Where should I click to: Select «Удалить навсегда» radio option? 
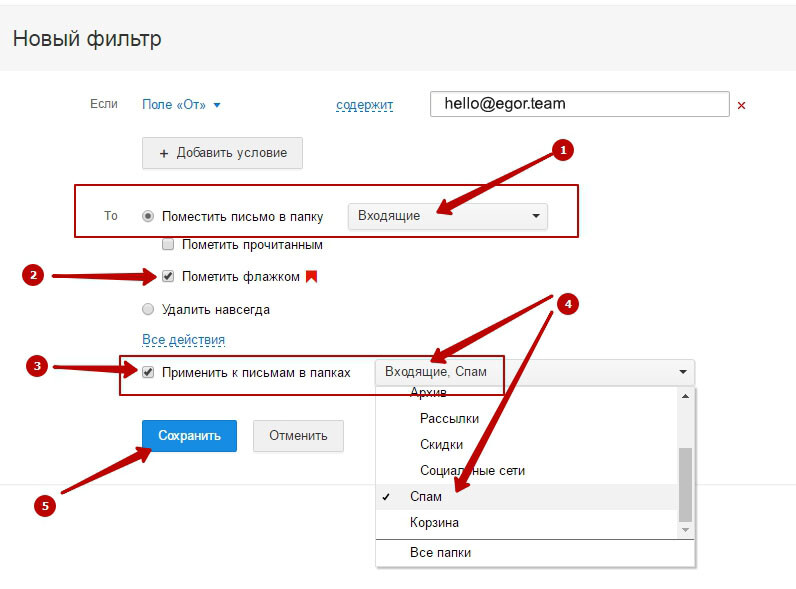coord(148,309)
